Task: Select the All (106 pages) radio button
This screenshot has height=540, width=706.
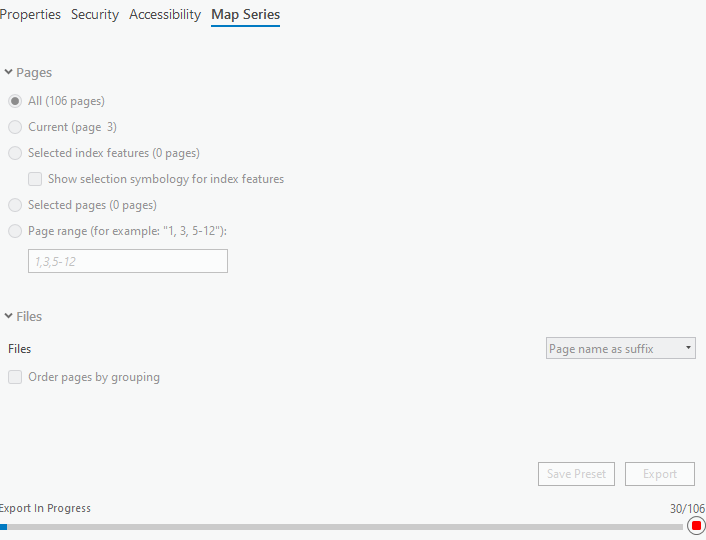Action: tap(15, 101)
